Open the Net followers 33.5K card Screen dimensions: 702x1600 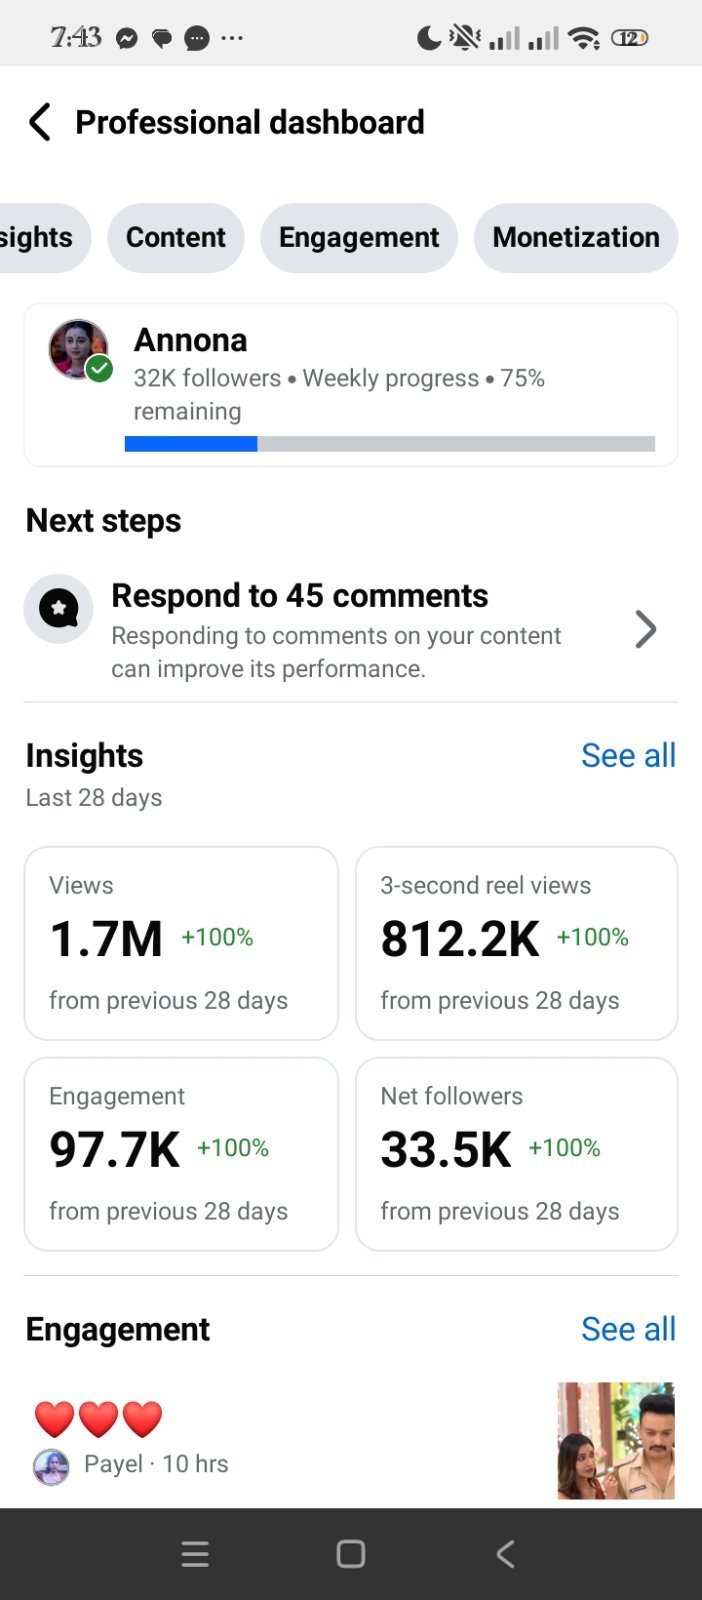(x=517, y=1153)
